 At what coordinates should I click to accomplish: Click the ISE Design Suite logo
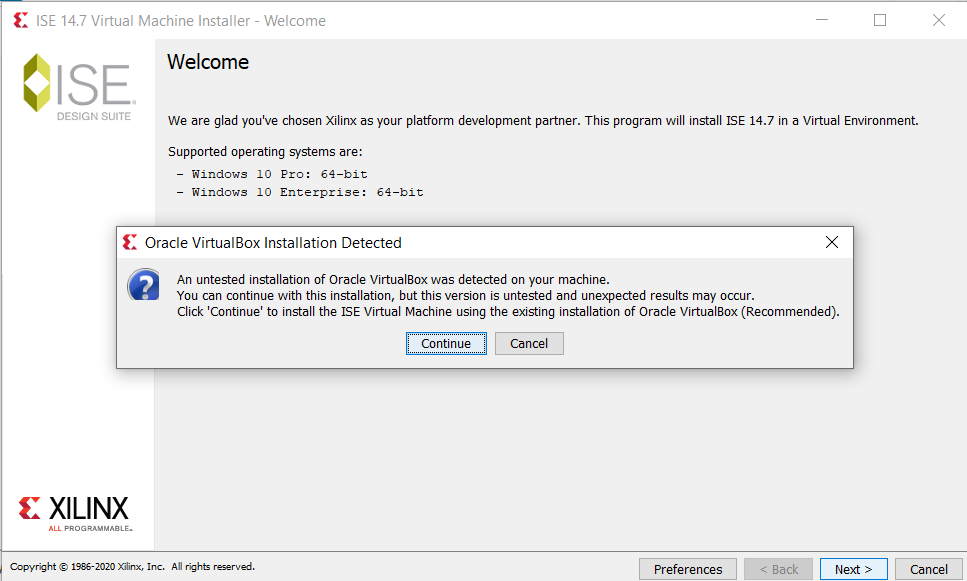pos(78,86)
